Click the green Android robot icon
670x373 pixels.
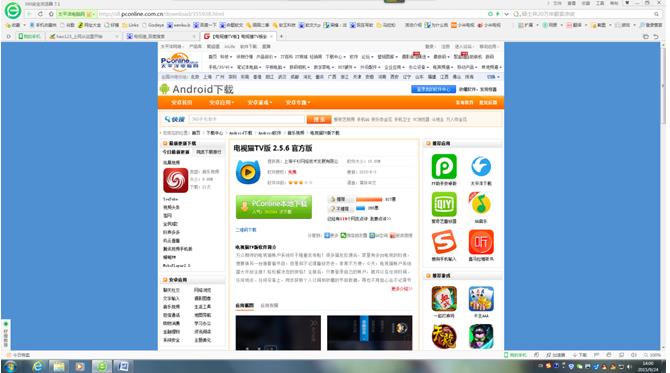pos(164,89)
